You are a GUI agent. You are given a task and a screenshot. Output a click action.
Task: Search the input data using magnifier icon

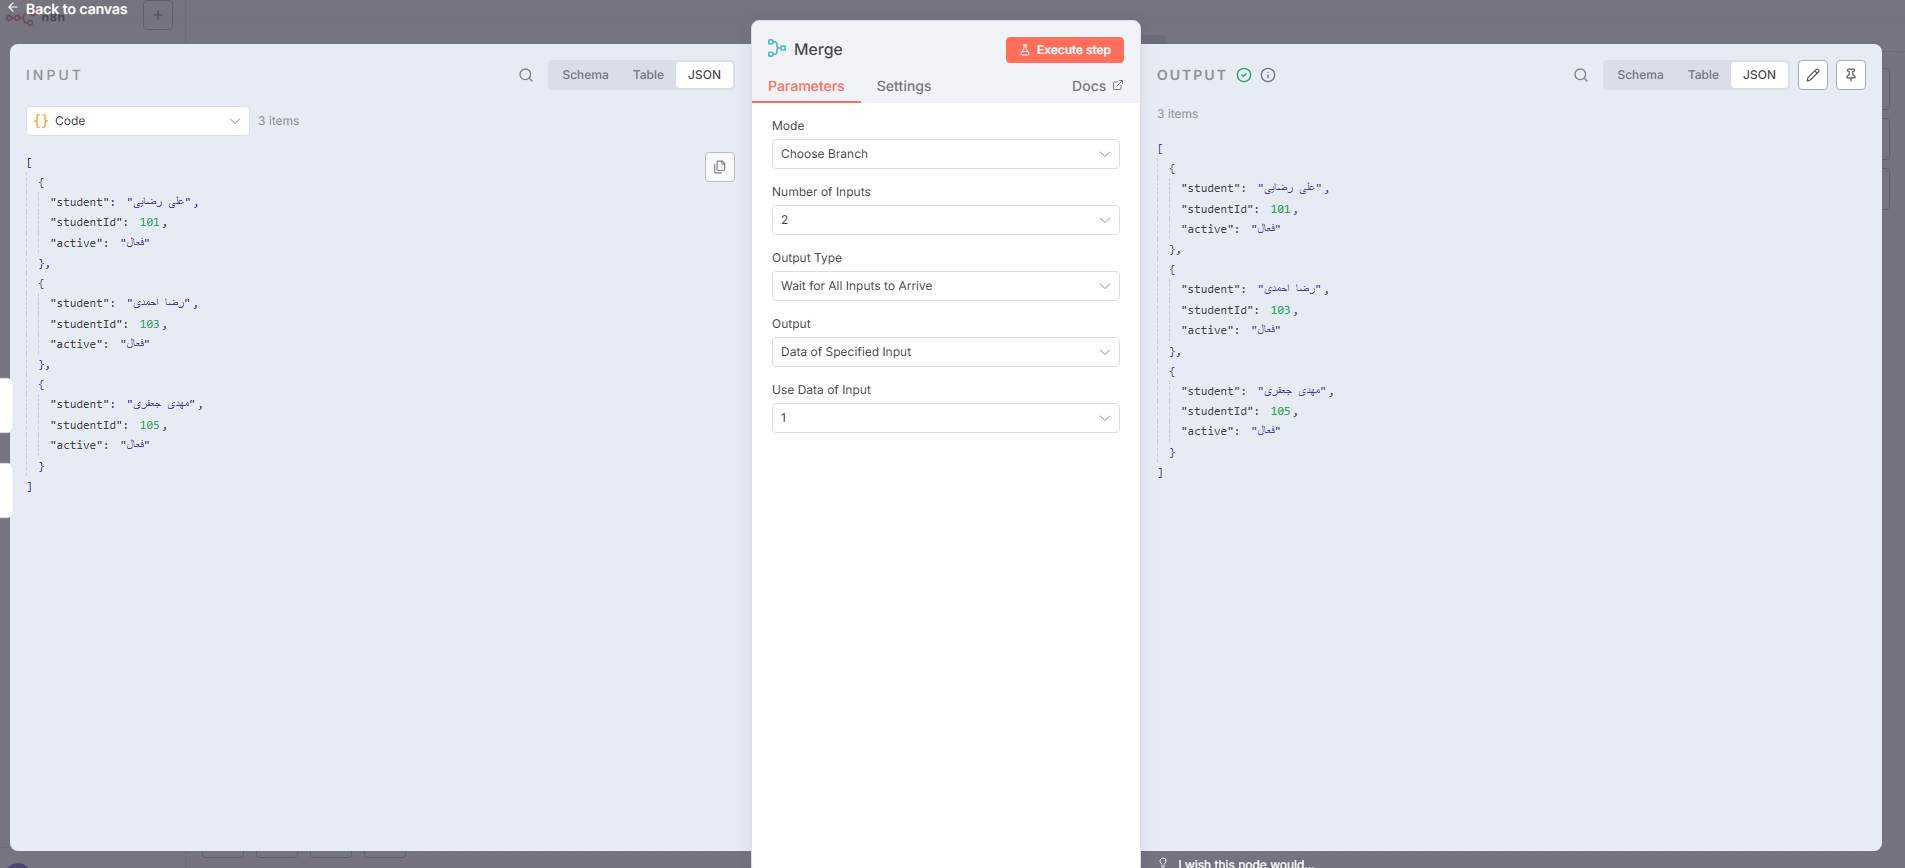526,75
